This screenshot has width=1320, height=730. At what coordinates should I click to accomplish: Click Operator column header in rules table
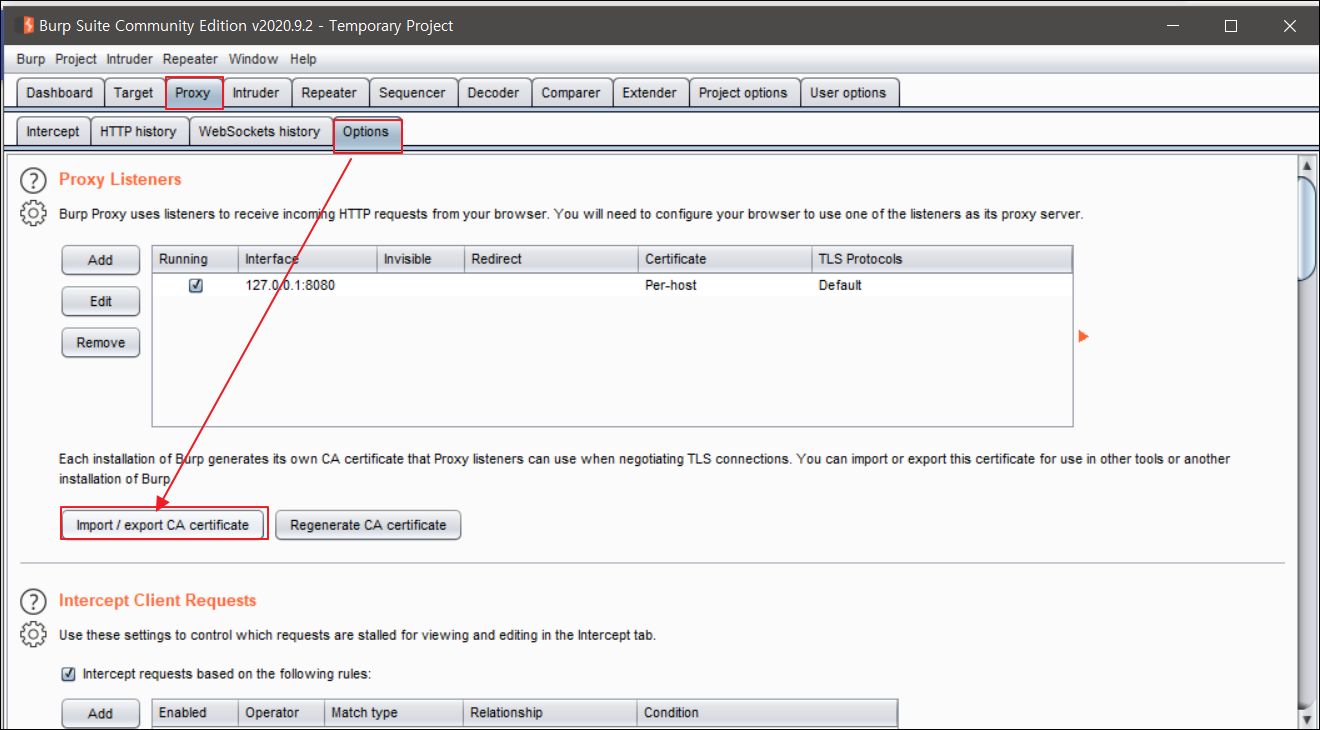coord(282,713)
